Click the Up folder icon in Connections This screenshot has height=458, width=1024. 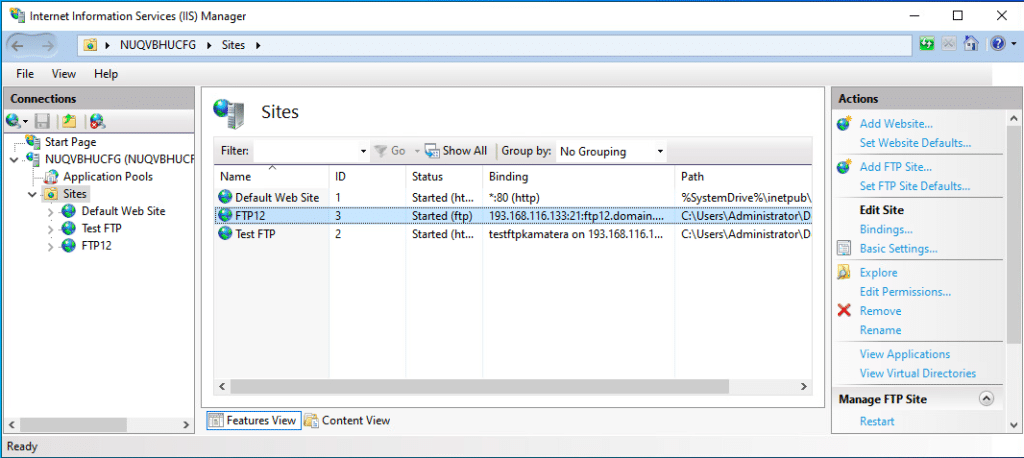coord(69,121)
